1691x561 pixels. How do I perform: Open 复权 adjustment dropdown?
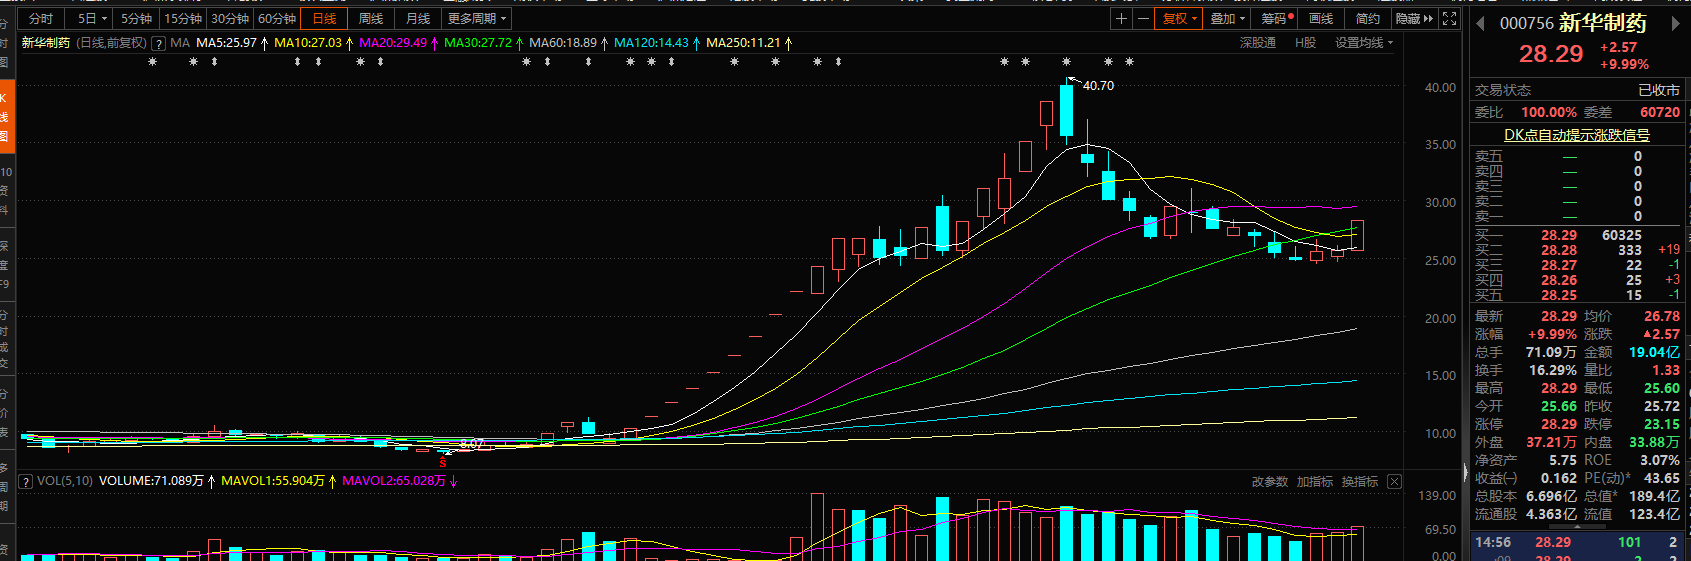(x=1180, y=19)
